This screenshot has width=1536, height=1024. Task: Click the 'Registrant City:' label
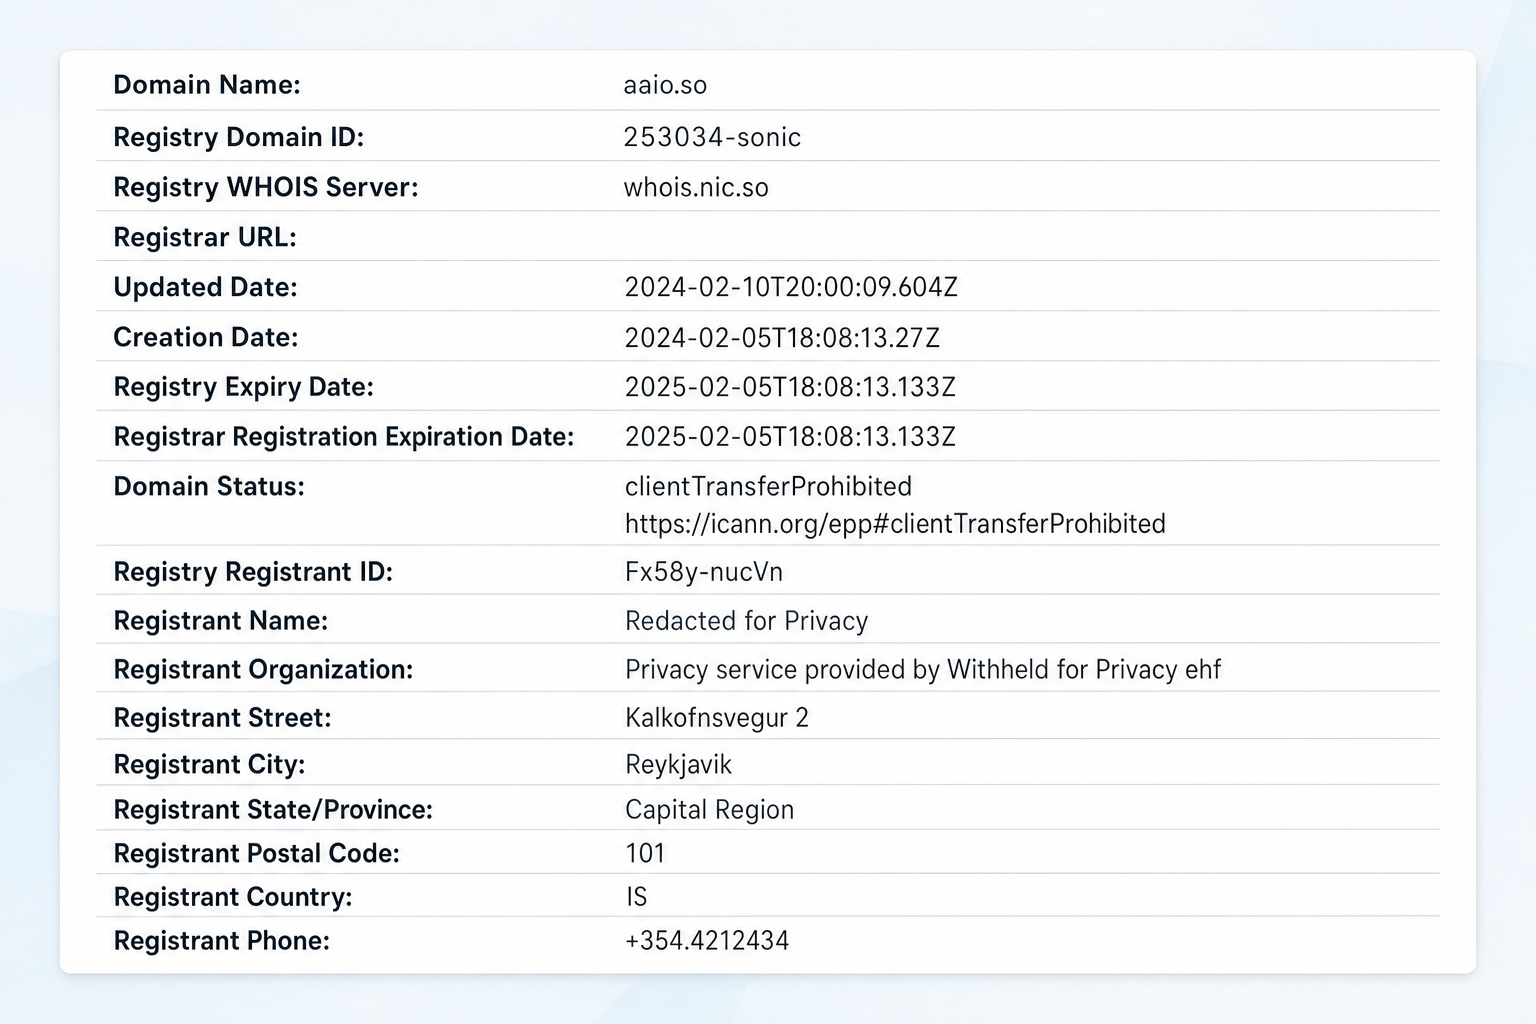(209, 765)
